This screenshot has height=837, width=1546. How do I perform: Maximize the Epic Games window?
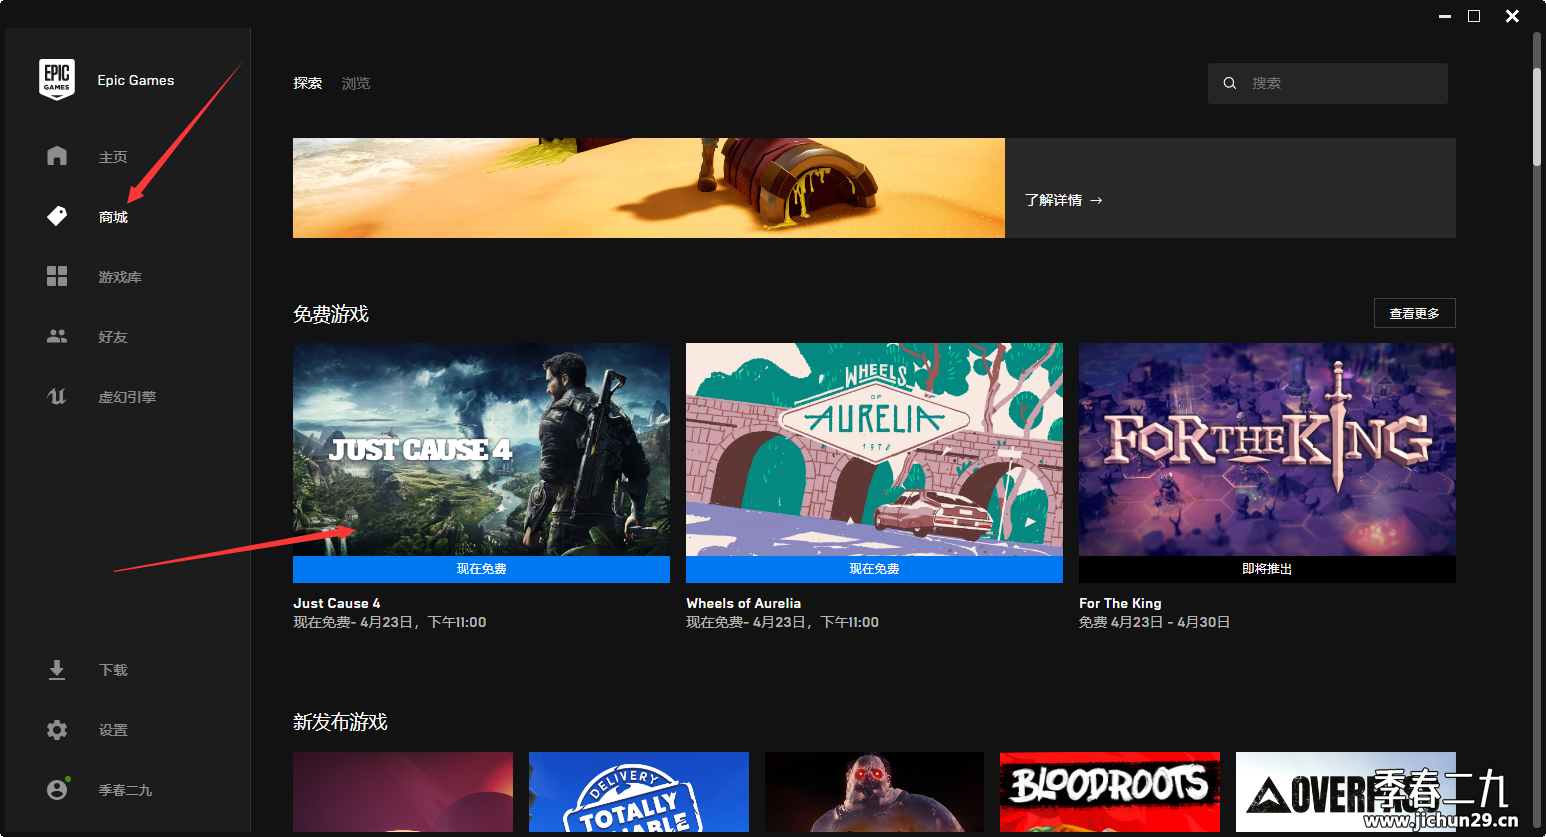tap(1474, 16)
